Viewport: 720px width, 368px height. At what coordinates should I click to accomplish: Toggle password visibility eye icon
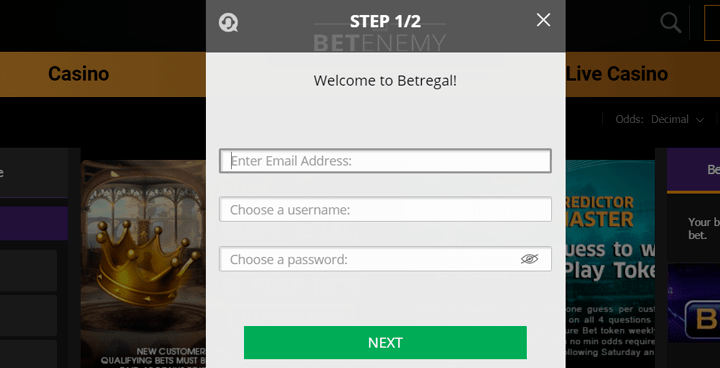pos(529,259)
